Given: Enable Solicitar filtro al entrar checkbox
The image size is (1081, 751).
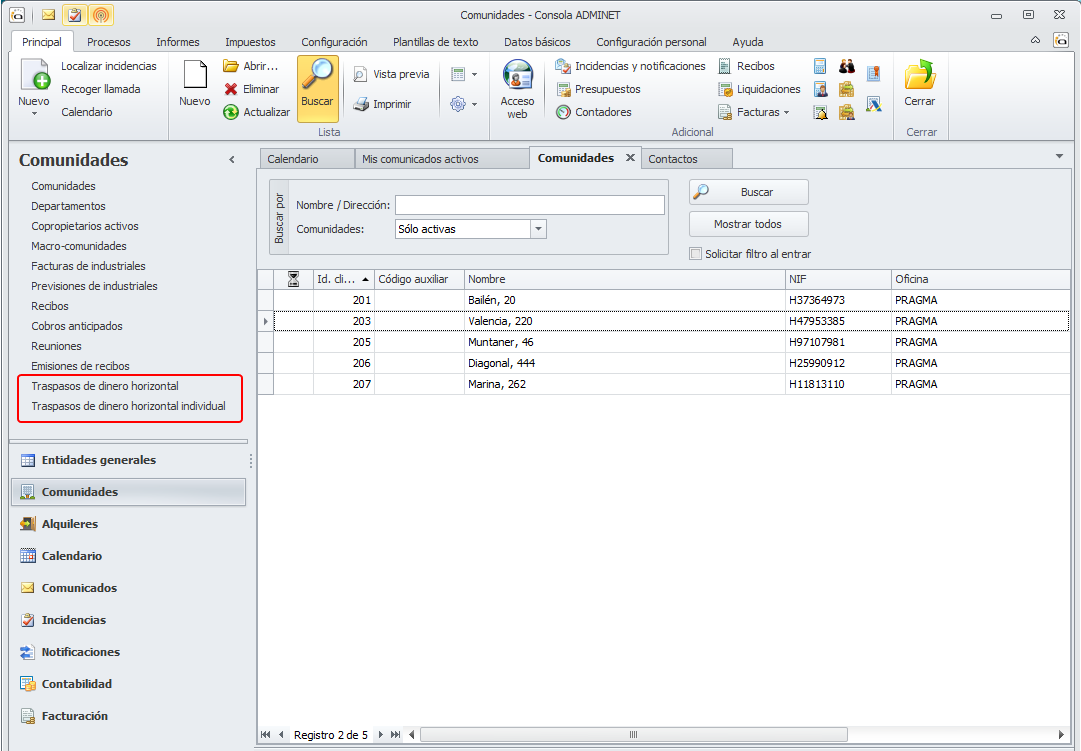Looking at the screenshot, I should coord(696,254).
